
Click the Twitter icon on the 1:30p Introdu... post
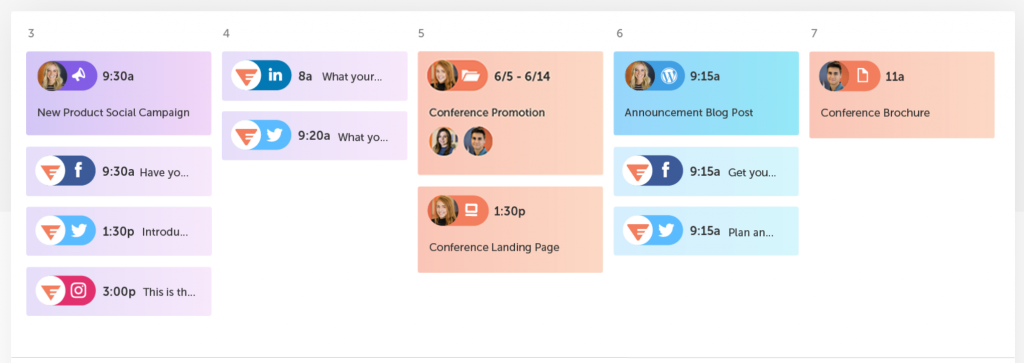click(79, 230)
